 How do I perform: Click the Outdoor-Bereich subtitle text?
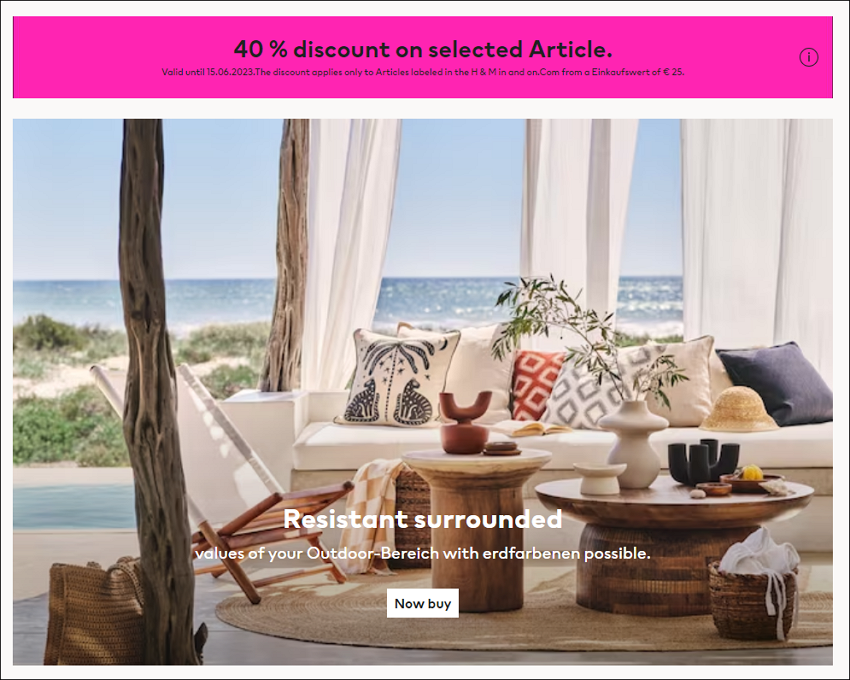tap(423, 554)
